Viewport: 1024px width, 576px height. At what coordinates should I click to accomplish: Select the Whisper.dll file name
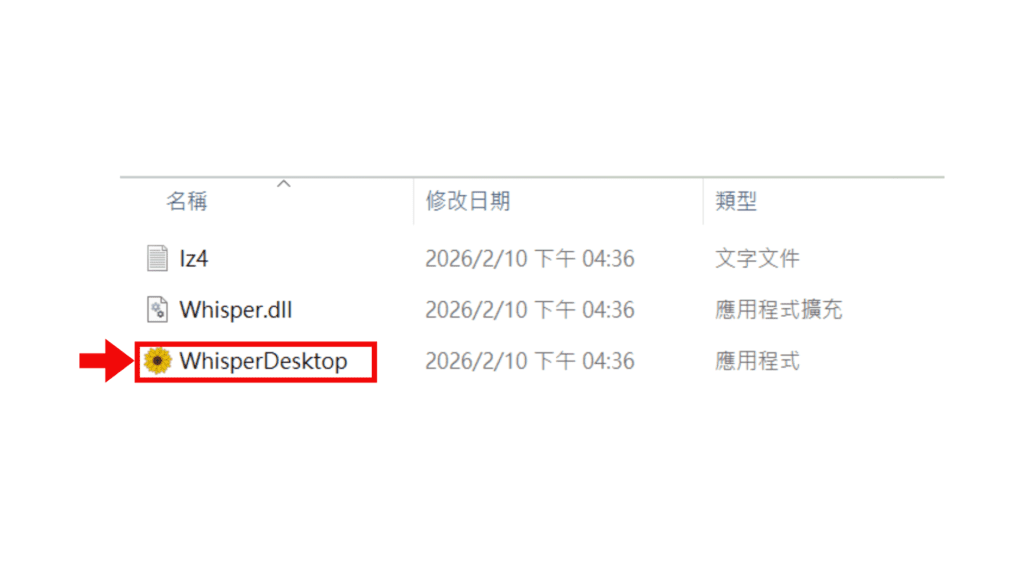click(236, 310)
